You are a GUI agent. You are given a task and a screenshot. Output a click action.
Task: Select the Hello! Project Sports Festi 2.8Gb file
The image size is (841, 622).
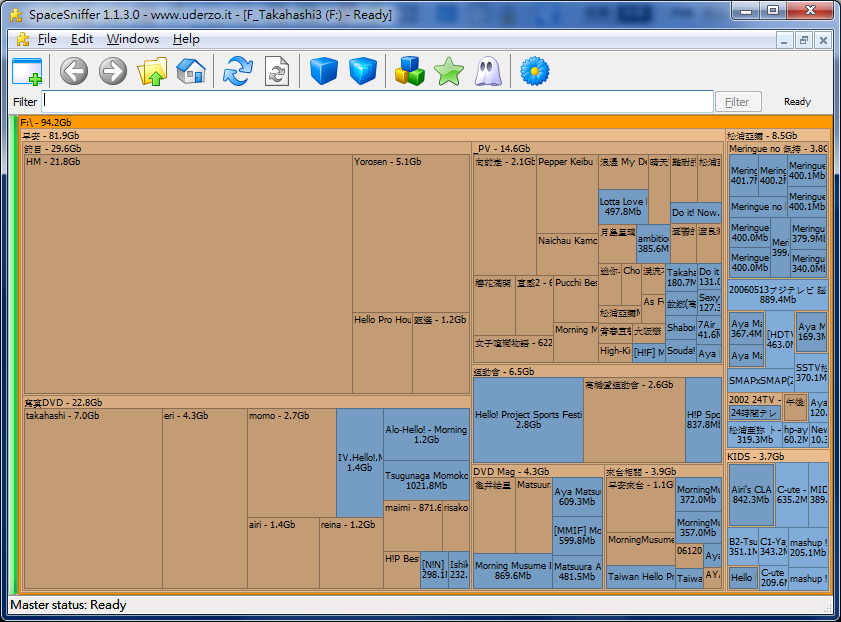pos(528,419)
